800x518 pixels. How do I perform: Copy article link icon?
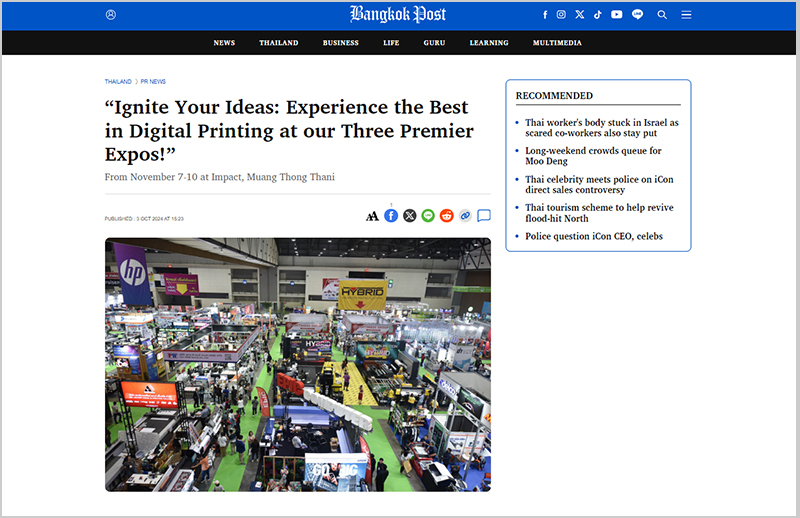(465, 216)
